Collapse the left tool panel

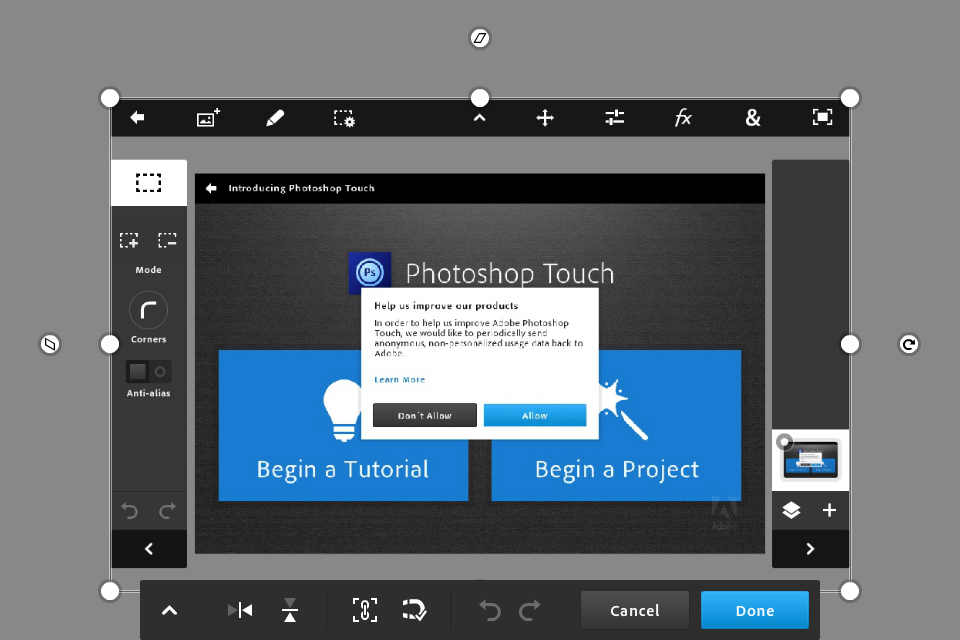point(149,549)
